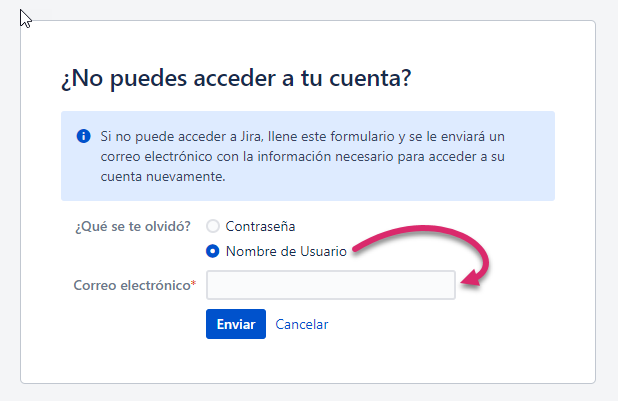Select the Nombre de Usuario radio button
Image resolution: width=618 pixels, height=401 pixels.
[x=213, y=251]
